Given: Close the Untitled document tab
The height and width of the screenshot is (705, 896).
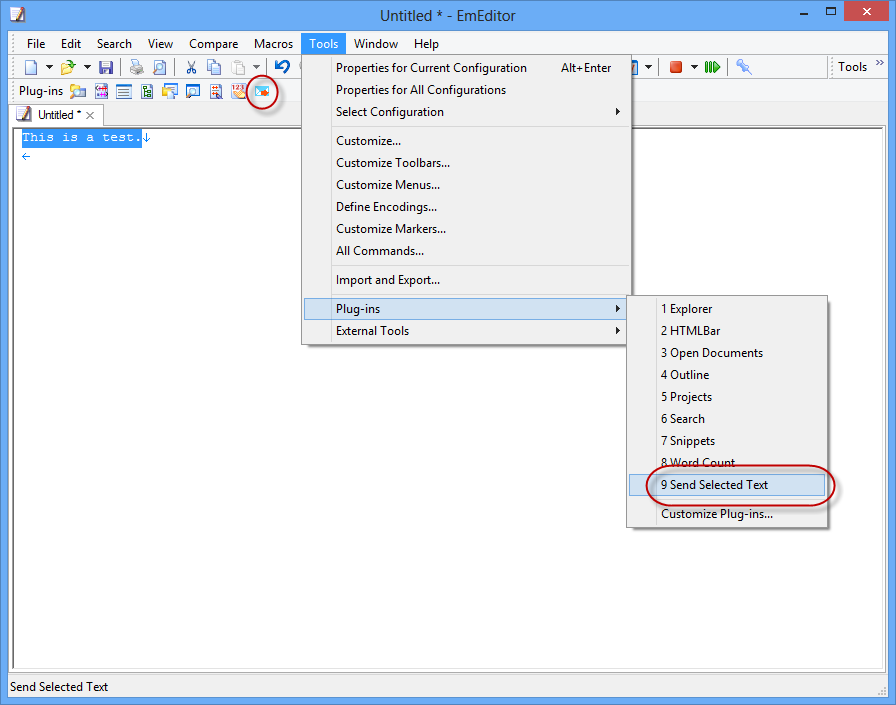Looking at the screenshot, I should click(x=90, y=115).
